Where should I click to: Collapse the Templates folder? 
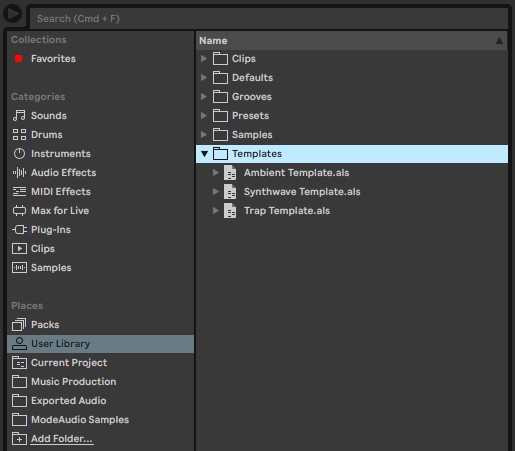click(204, 154)
